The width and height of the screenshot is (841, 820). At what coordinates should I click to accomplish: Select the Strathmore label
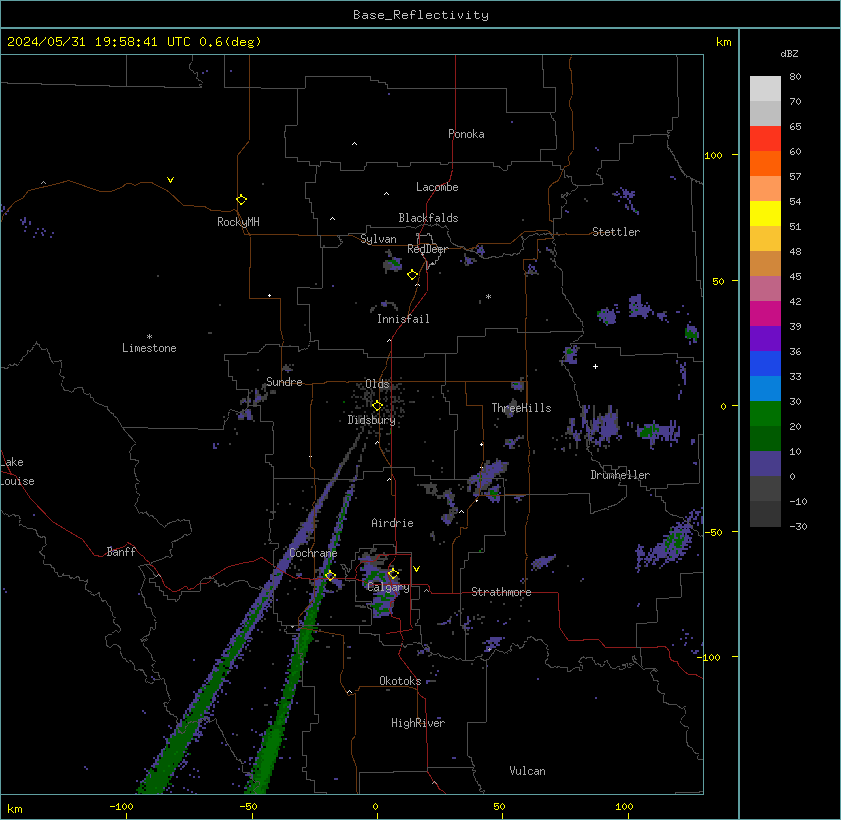[x=501, y=592]
